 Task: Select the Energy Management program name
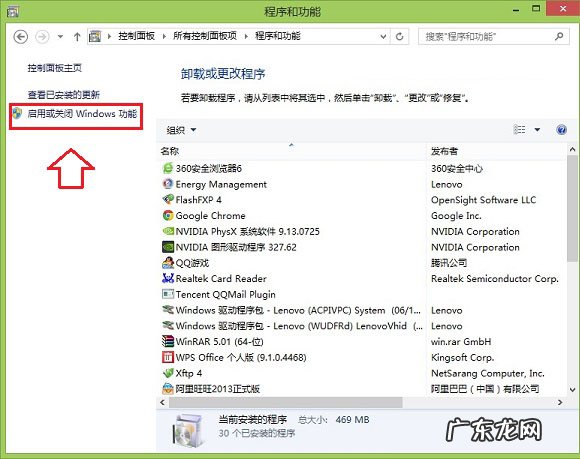[x=221, y=185]
